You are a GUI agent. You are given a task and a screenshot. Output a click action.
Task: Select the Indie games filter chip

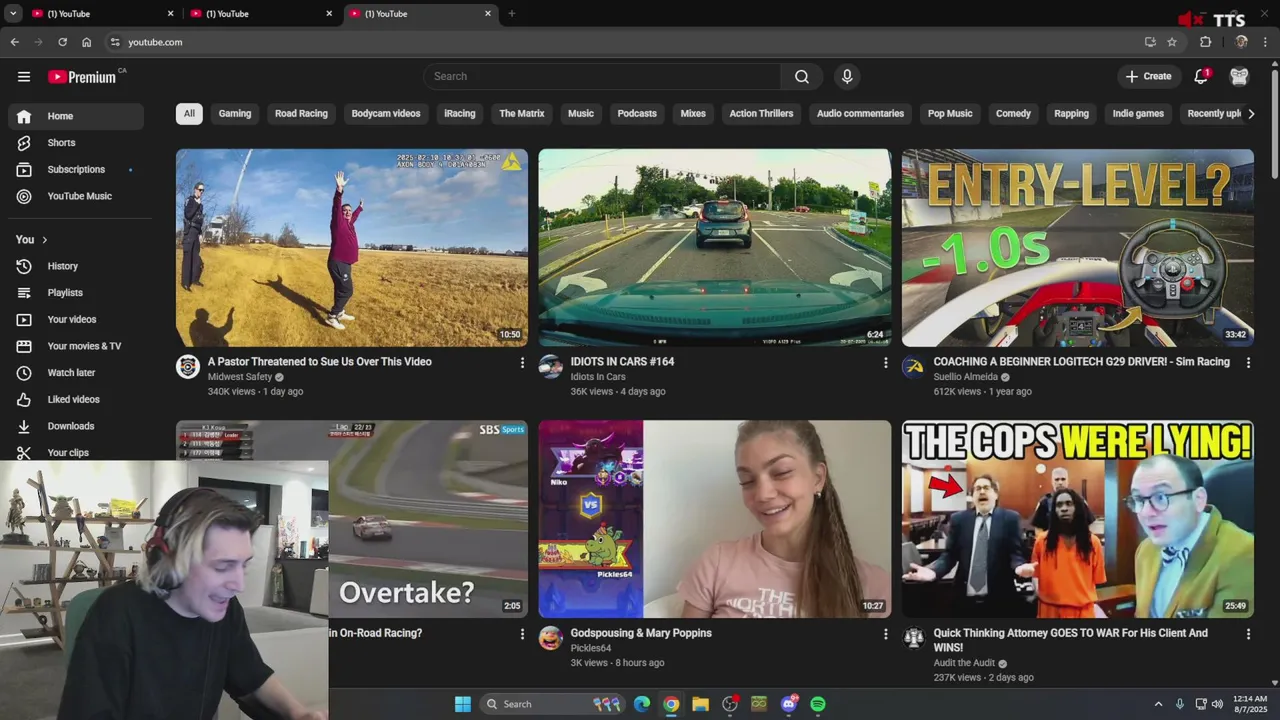(x=1138, y=114)
